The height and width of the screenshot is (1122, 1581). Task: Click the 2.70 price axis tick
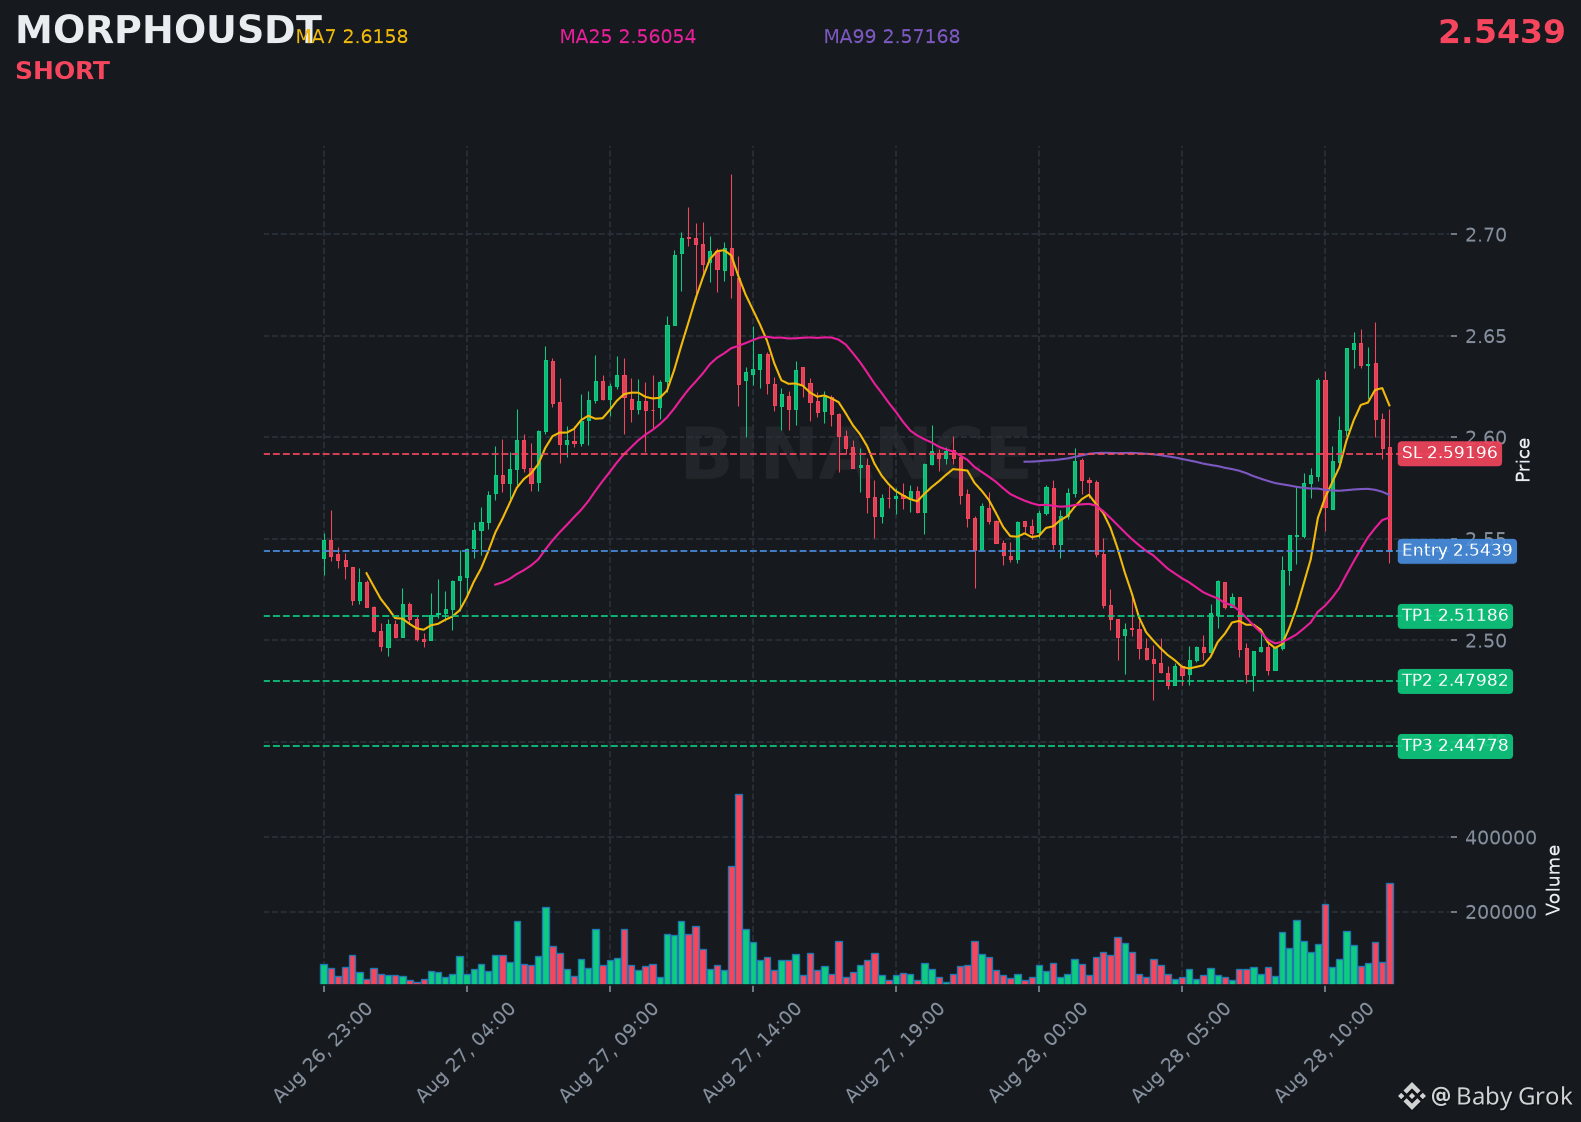pyautogui.click(x=1485, y=235)
